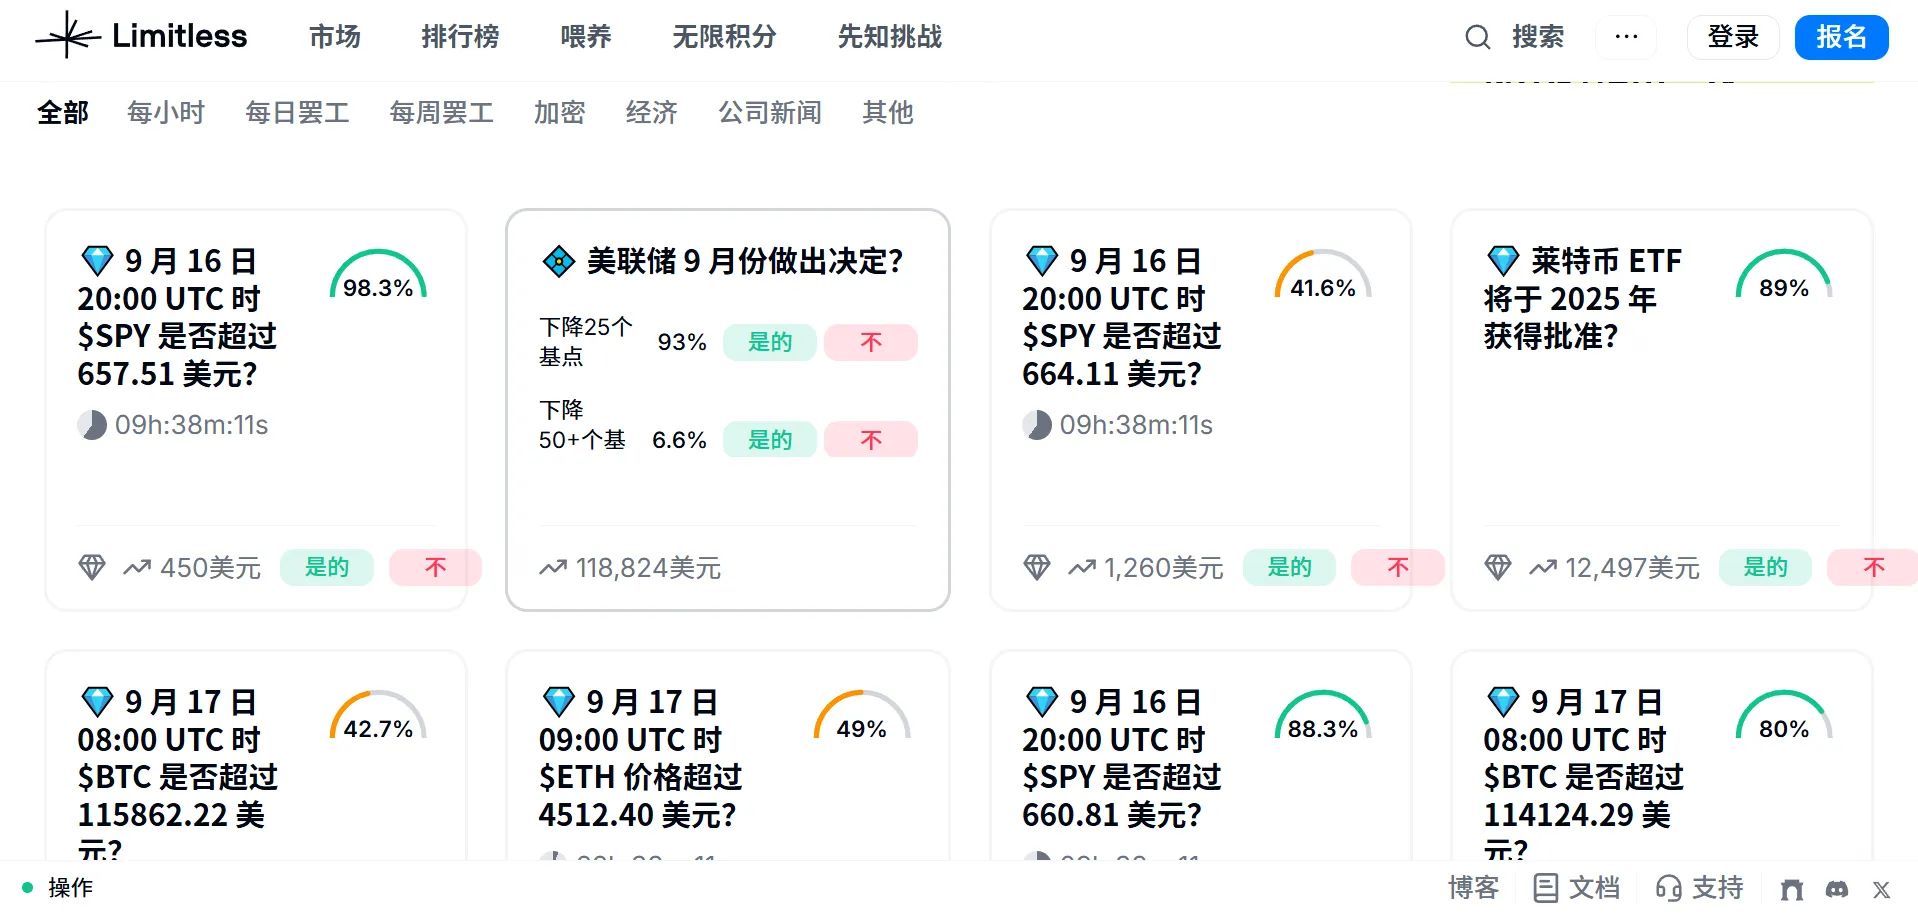Click the search magnifier icon
The image size is (1918, 914).
pyautogui.click(x=1477, y=37)
